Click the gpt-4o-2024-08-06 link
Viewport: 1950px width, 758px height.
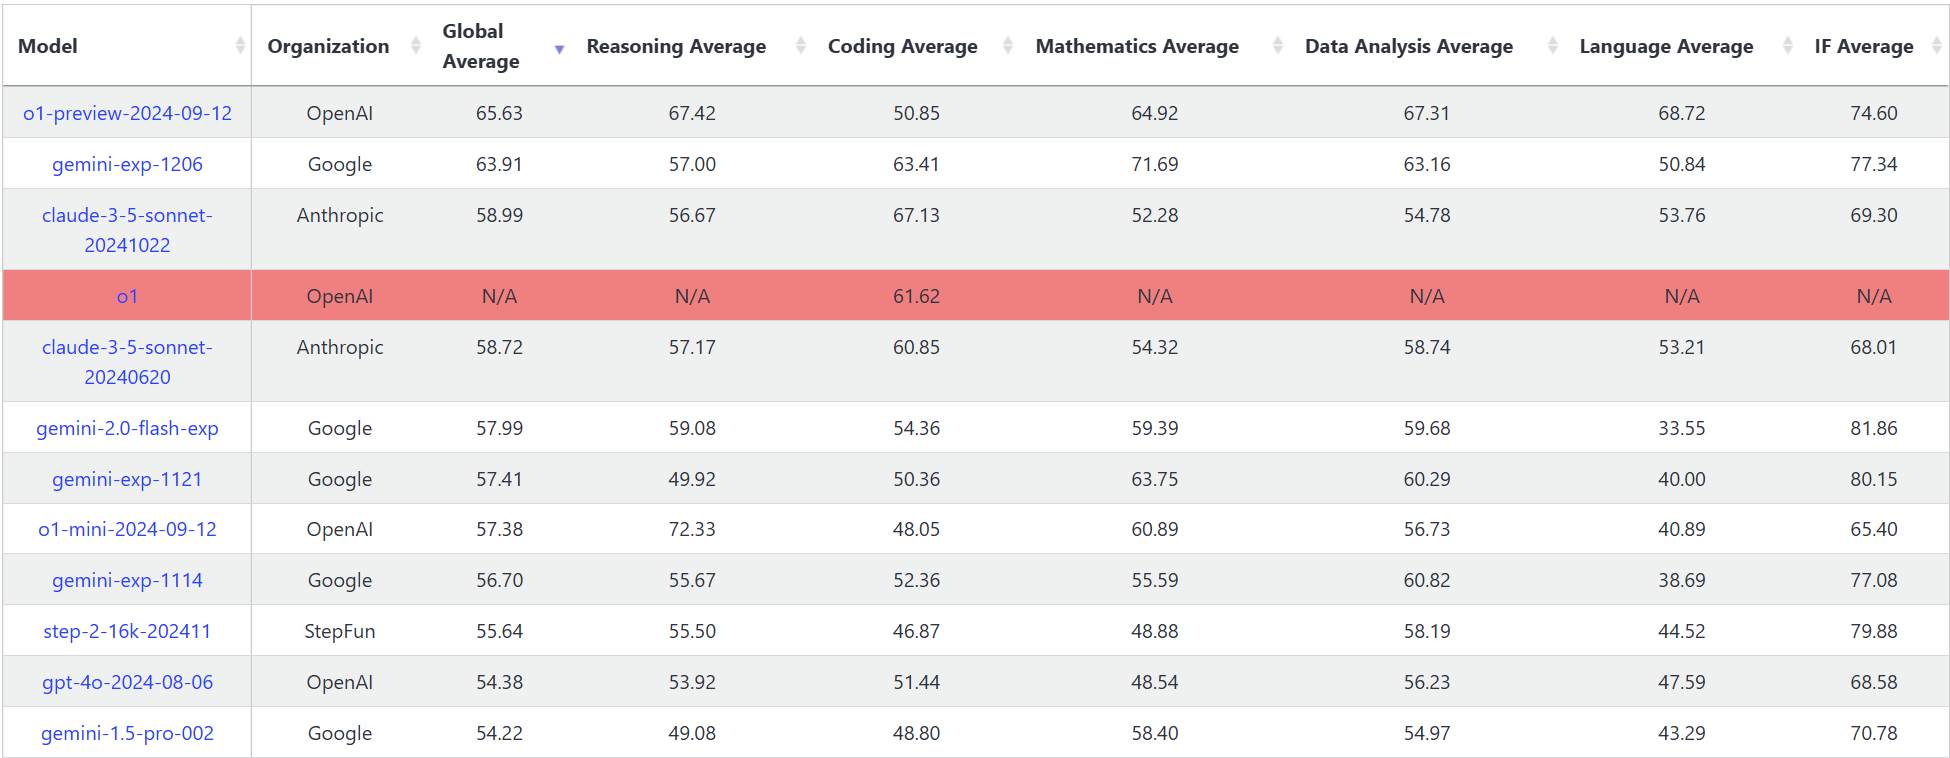coord(127,682)
